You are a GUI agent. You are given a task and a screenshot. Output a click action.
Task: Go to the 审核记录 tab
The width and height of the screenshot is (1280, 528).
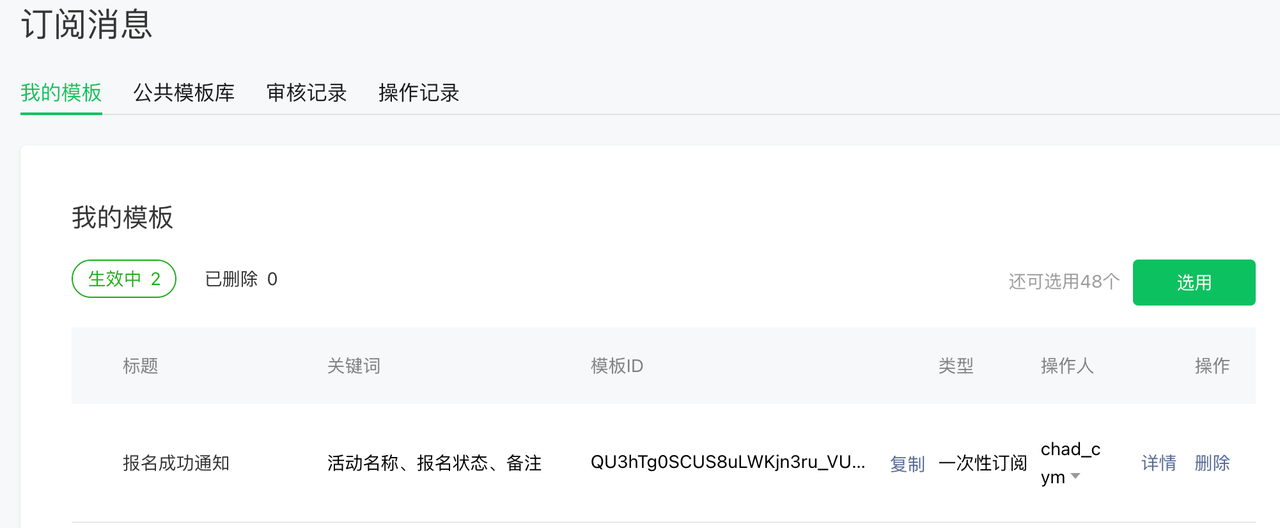[307, 93]
